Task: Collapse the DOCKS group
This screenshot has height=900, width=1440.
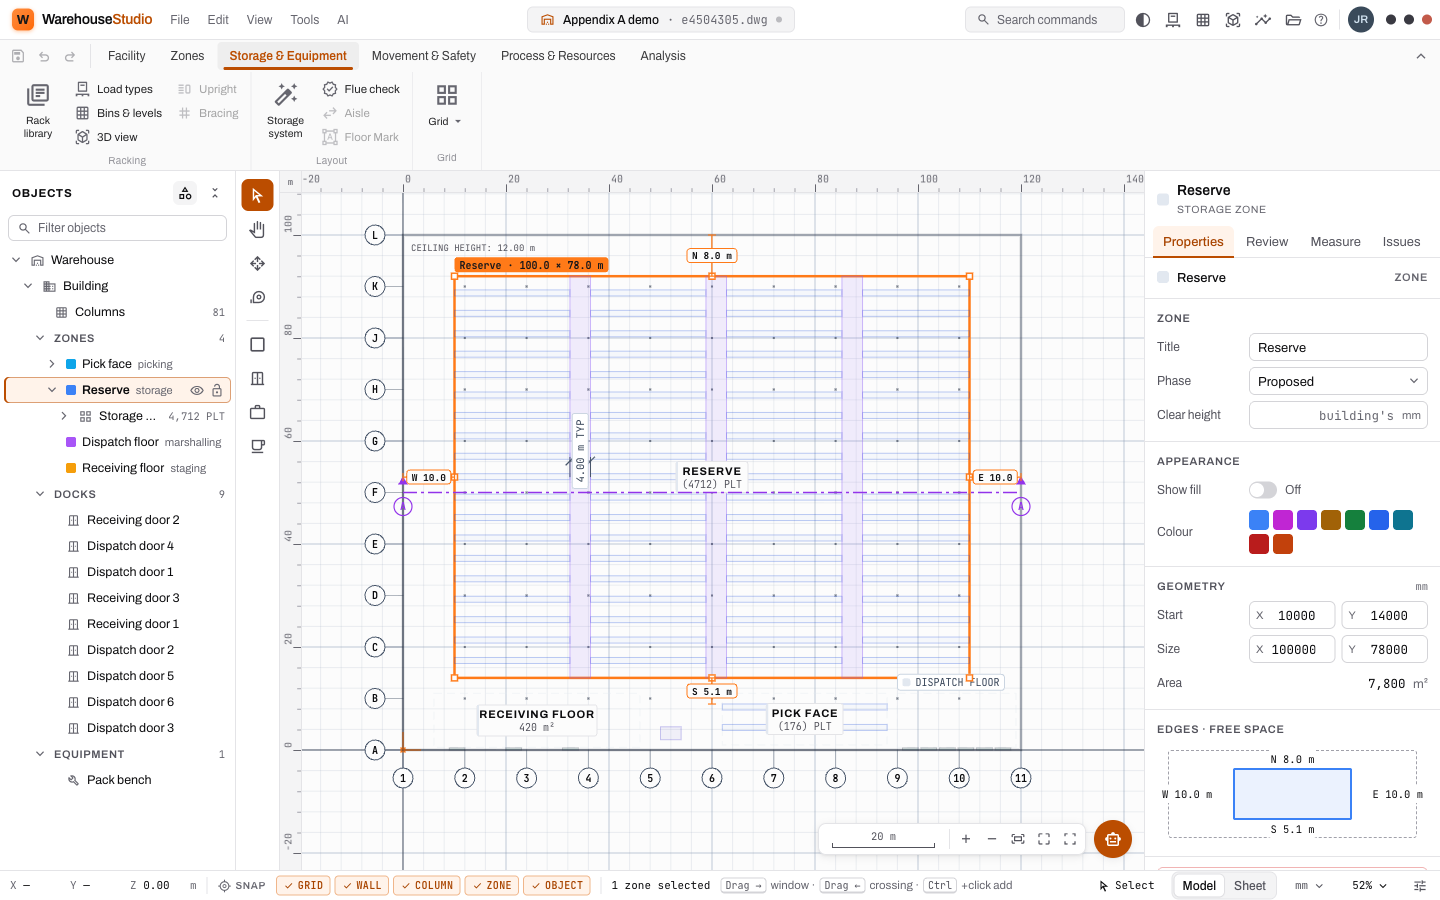Action: (x=40, y=494)
